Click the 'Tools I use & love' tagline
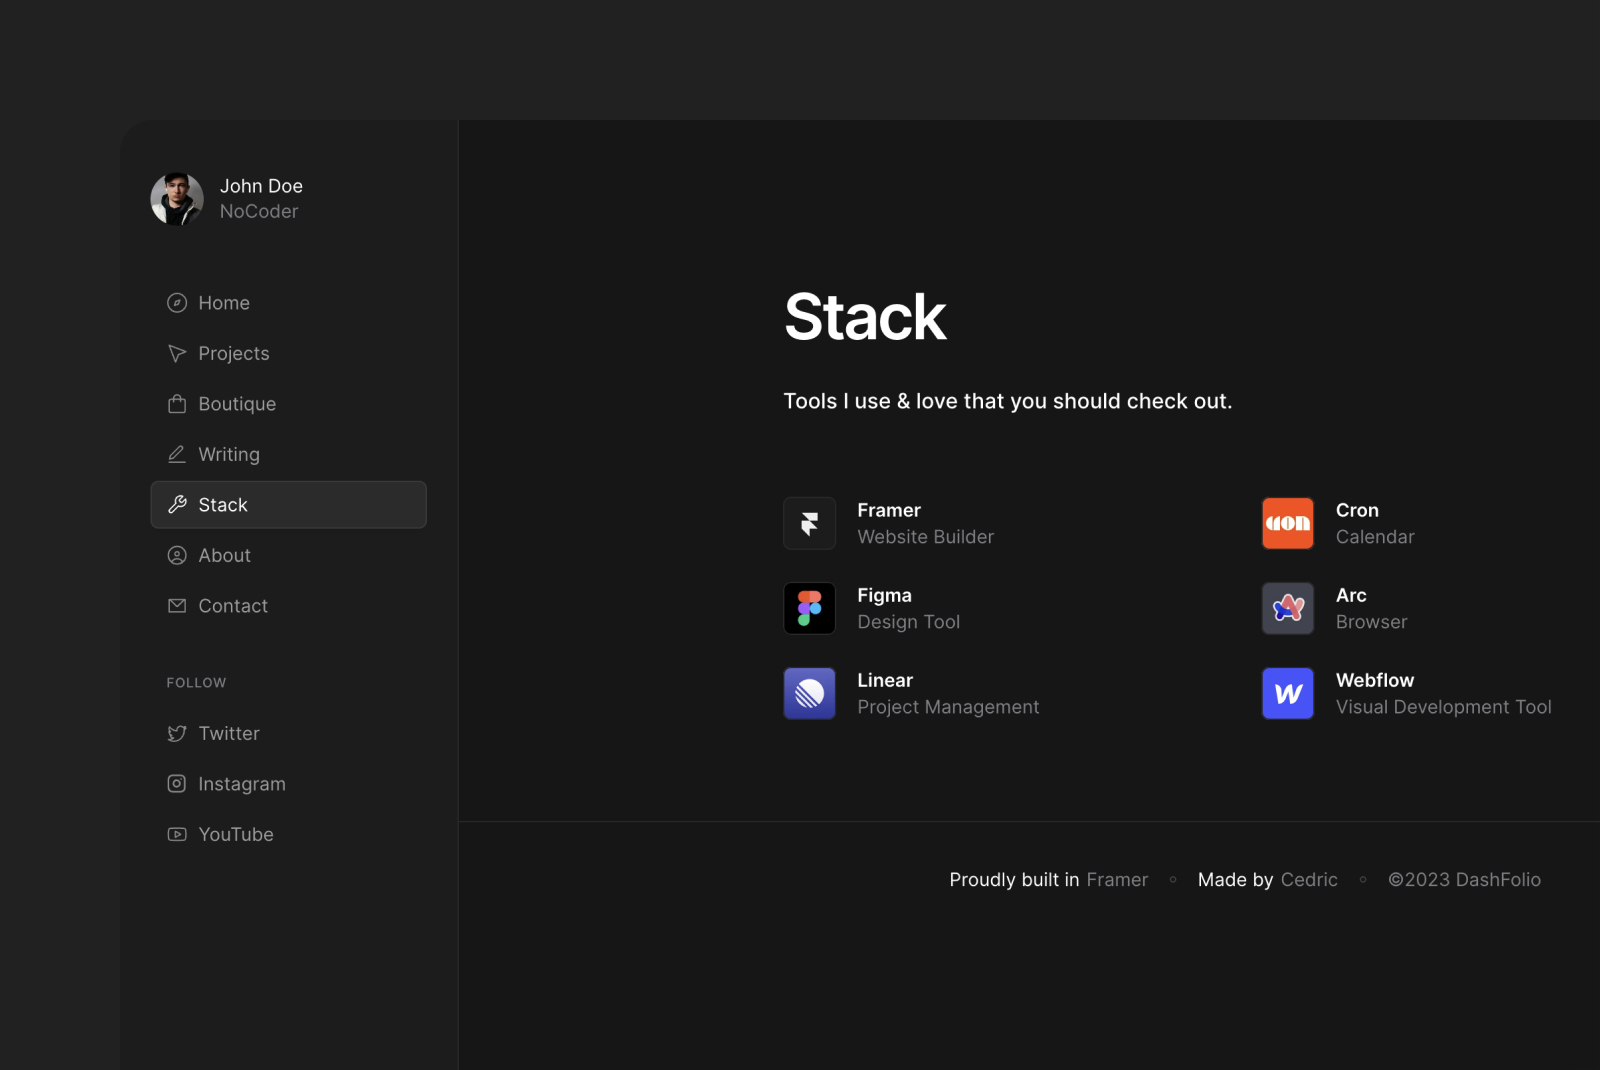1600x1070 pixels. [1007, 401]
